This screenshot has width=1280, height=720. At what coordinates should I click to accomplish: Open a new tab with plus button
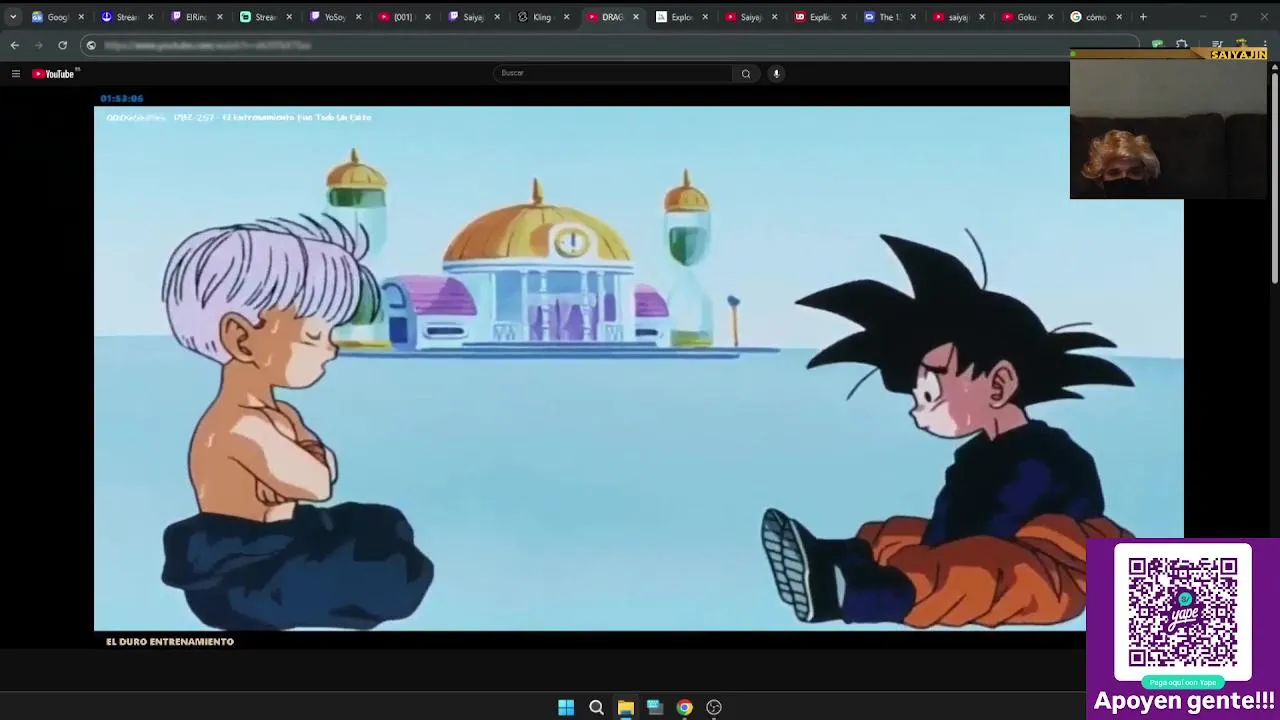[1143, 17]
